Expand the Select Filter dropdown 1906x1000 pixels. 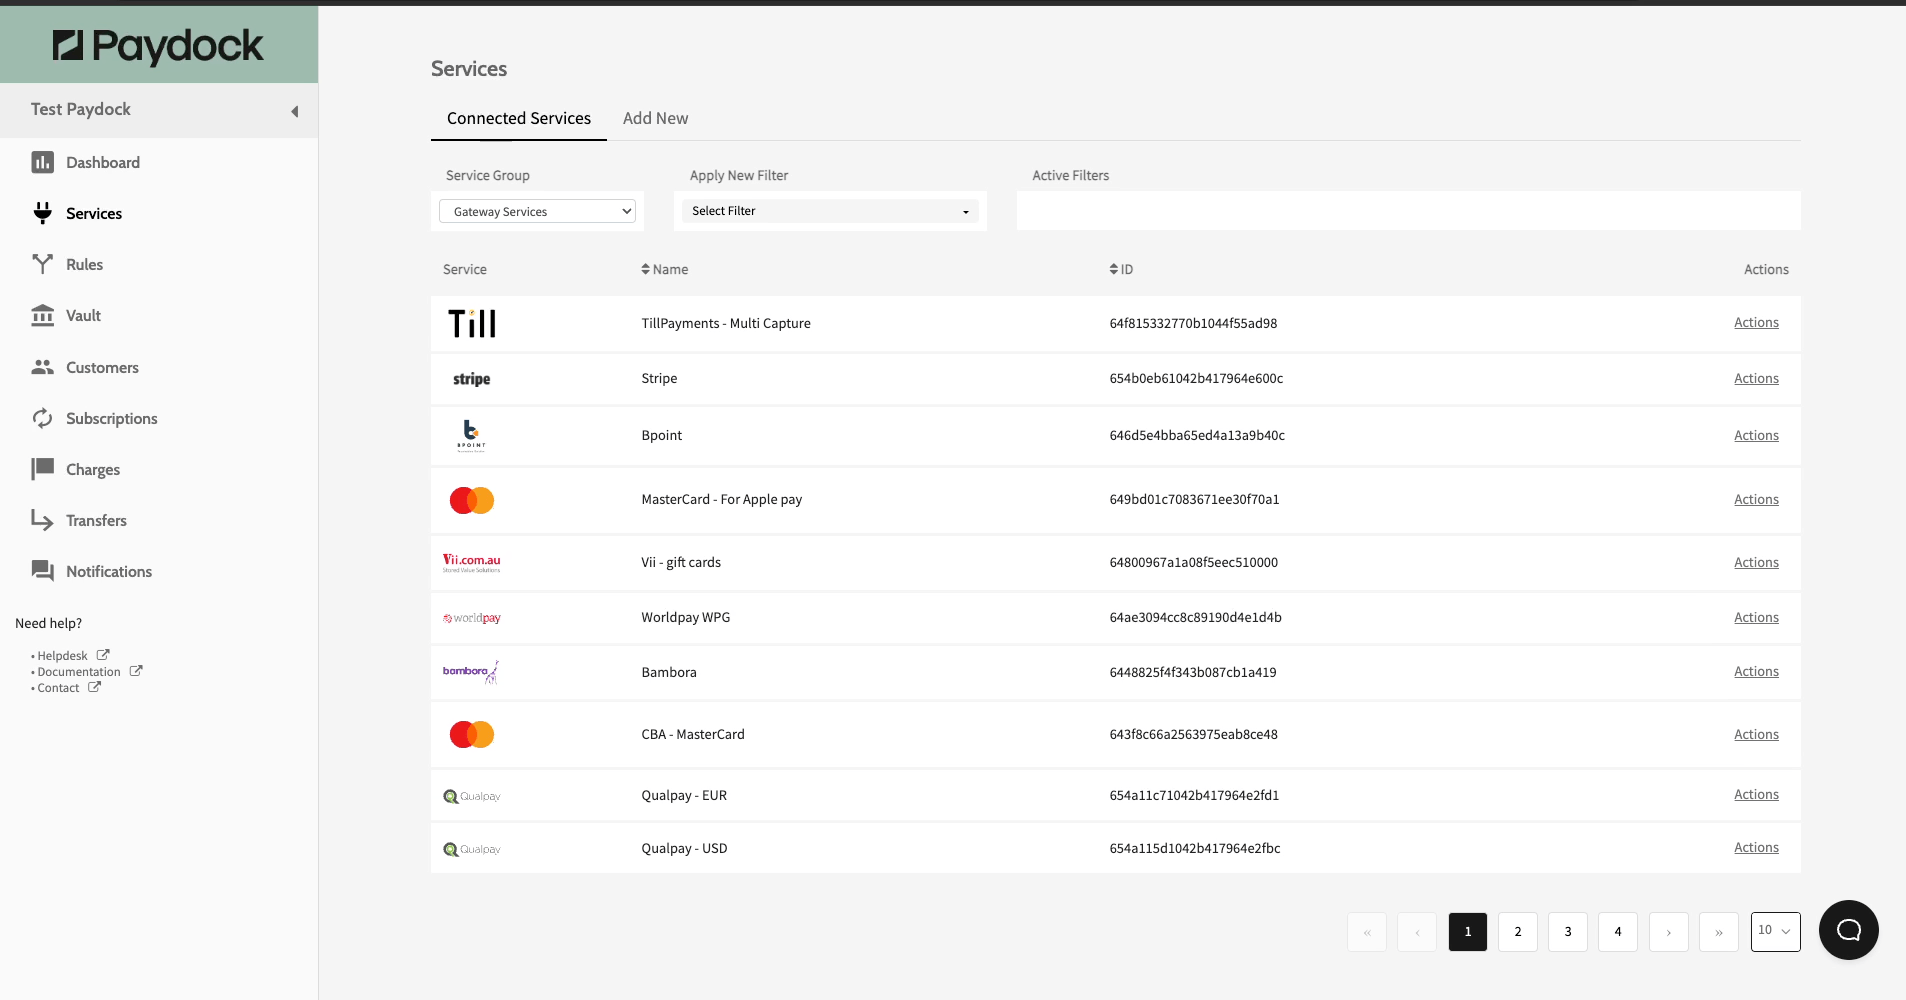coord(830,211)
